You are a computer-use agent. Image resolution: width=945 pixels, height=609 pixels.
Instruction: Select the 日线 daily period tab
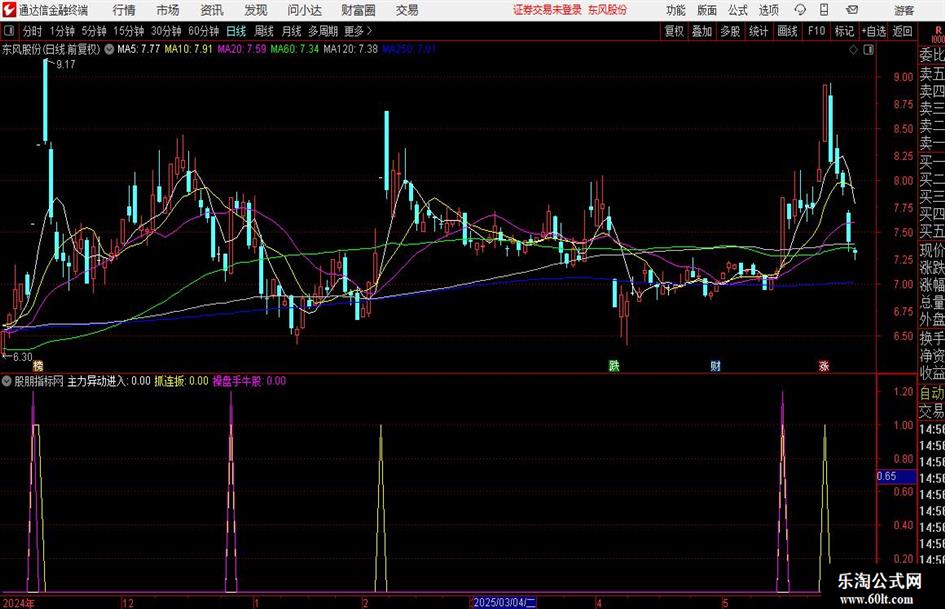(x=236, y=31)
